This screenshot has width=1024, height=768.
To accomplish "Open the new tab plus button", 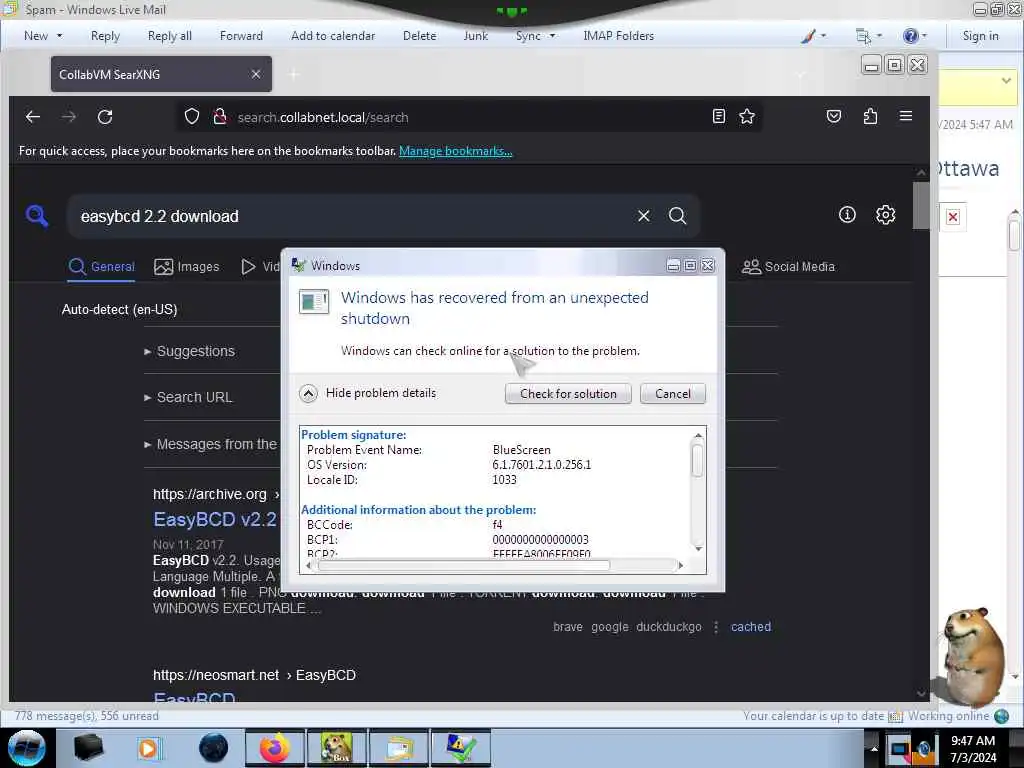I will (294, 74).
